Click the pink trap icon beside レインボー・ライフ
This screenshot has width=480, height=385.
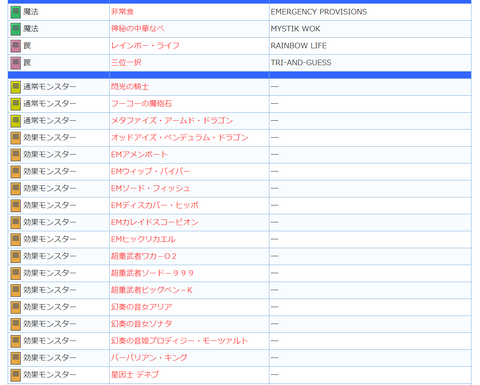[16, 46]
